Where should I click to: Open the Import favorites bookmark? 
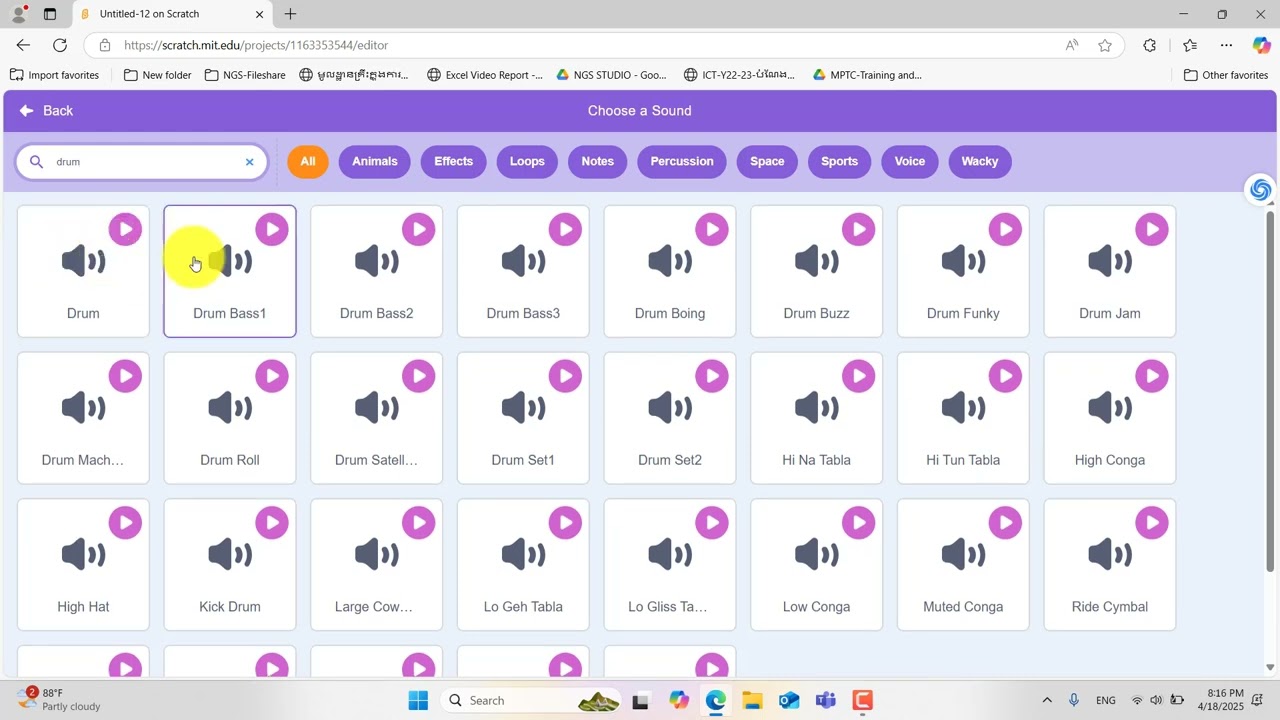coord(54,75)
